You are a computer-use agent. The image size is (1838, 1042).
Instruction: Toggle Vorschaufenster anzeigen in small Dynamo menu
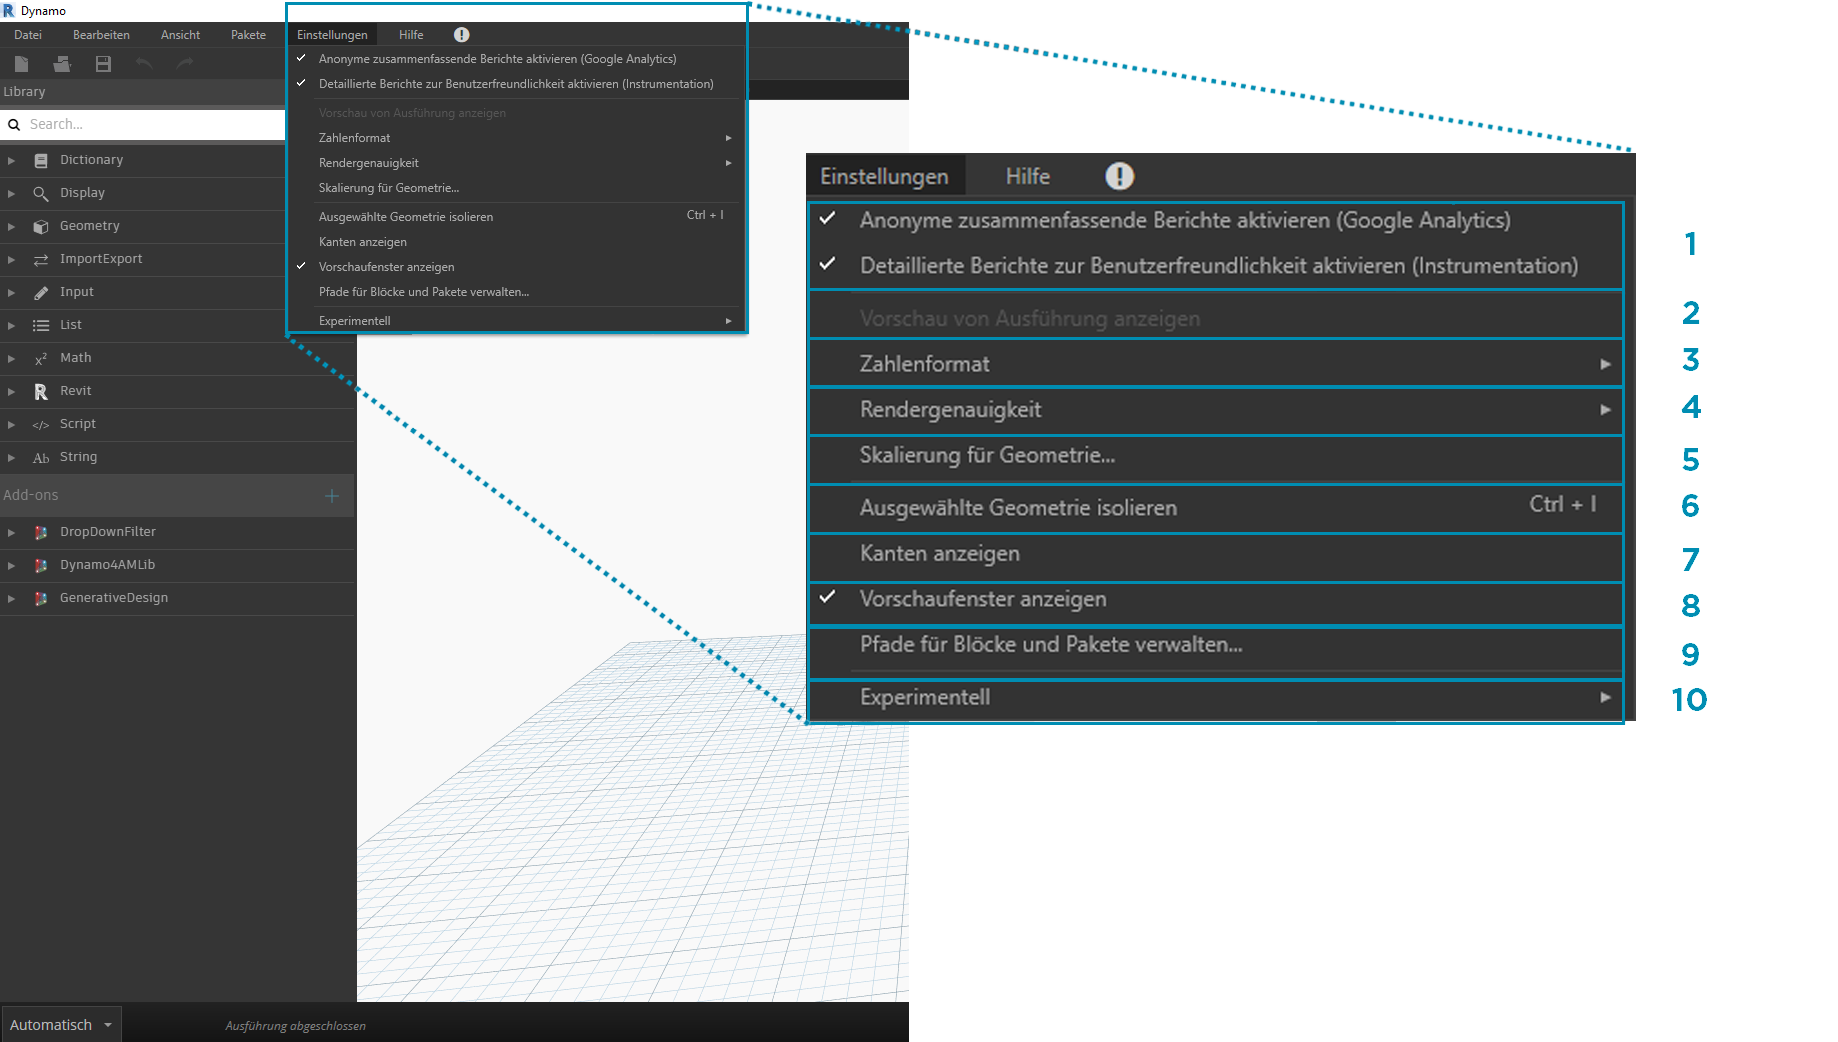tap(517, 267)
